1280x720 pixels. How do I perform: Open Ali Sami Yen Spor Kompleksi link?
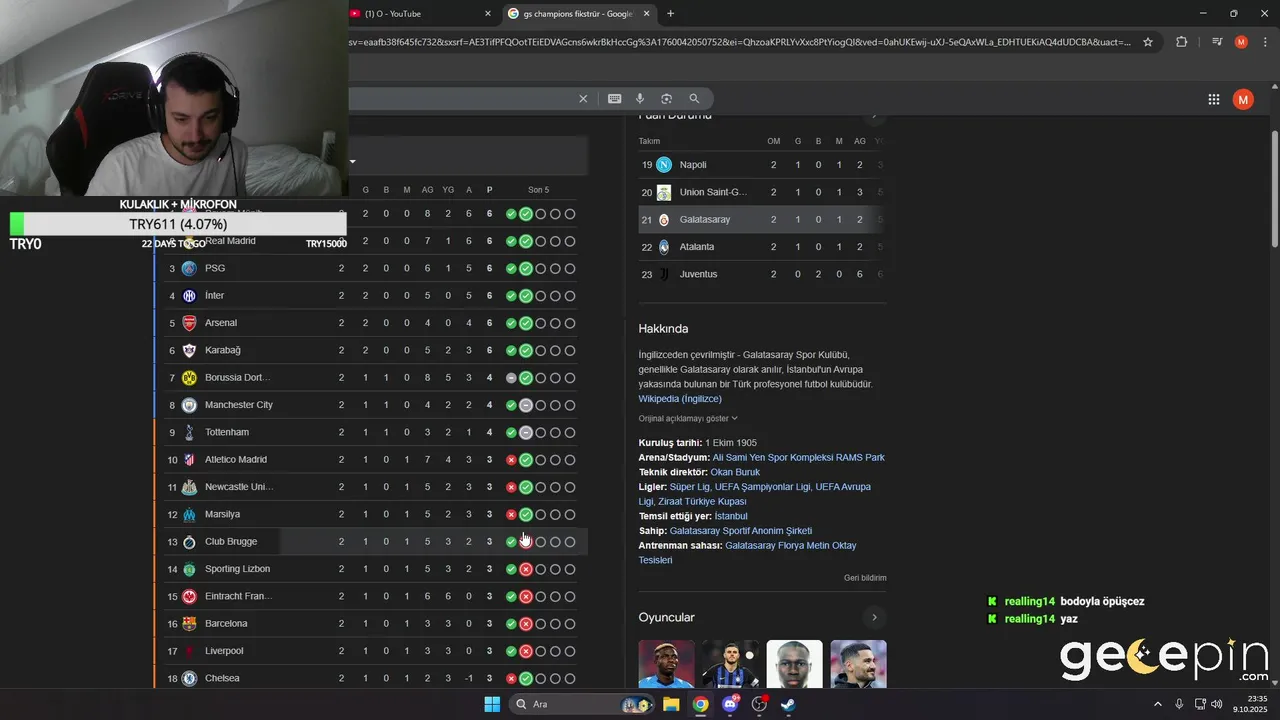click(798, 458)
